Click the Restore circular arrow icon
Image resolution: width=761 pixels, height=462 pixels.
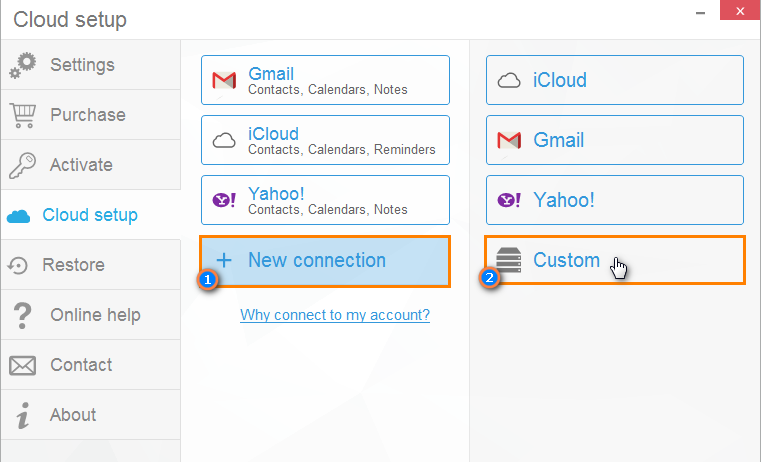click(x=18, y=265)
